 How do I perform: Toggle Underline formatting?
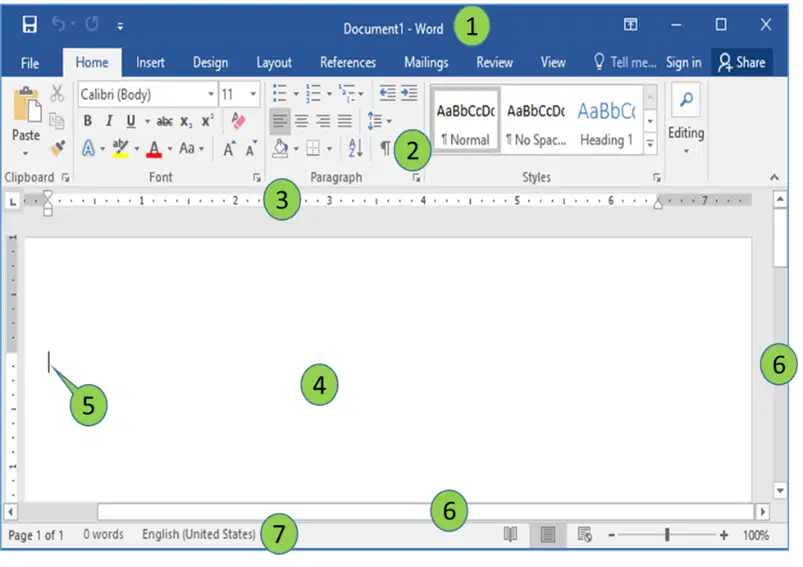[131, 121]
